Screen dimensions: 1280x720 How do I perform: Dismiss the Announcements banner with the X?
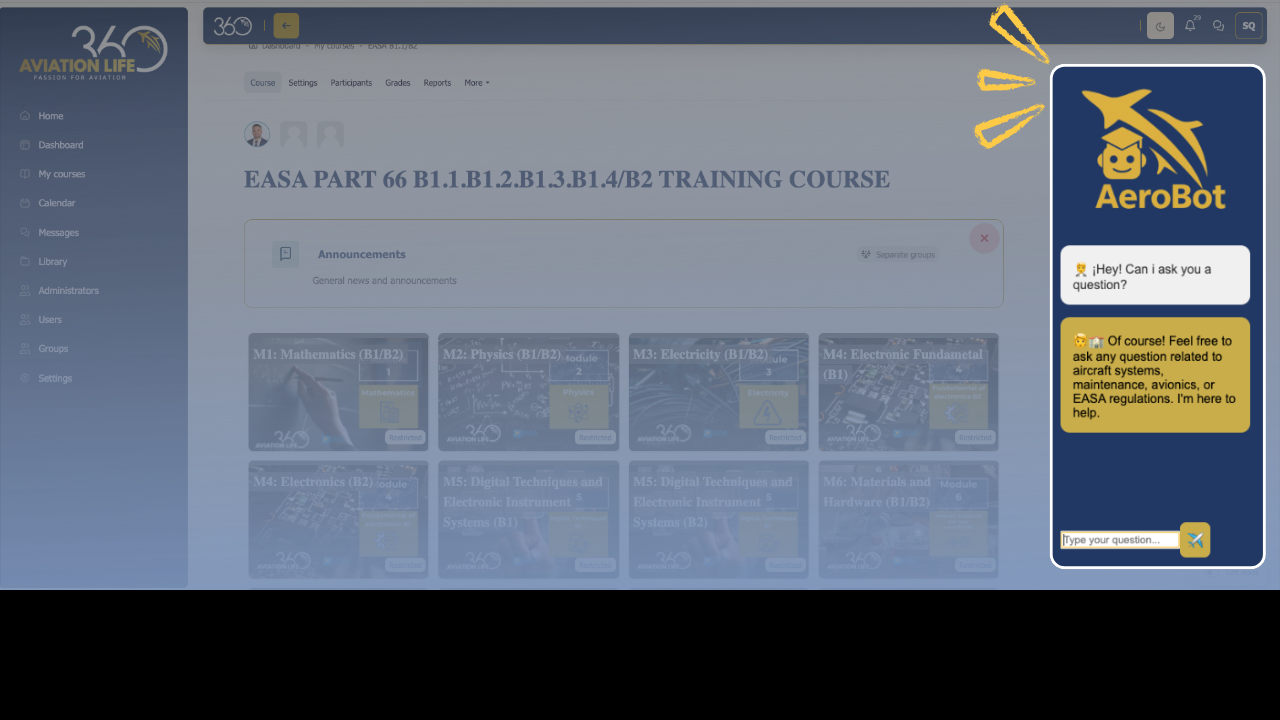[983, 238]
